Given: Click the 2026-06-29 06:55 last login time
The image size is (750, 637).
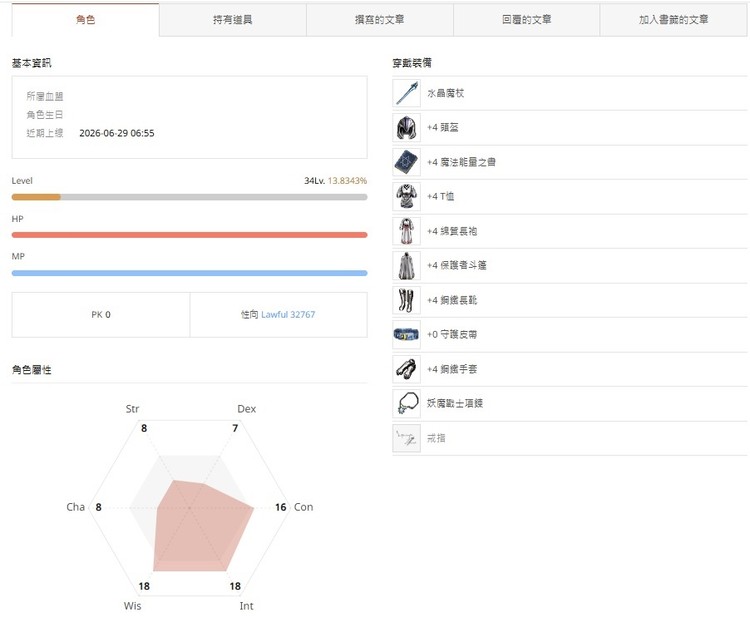Looking at the screenshot, I should coord(117,133).
